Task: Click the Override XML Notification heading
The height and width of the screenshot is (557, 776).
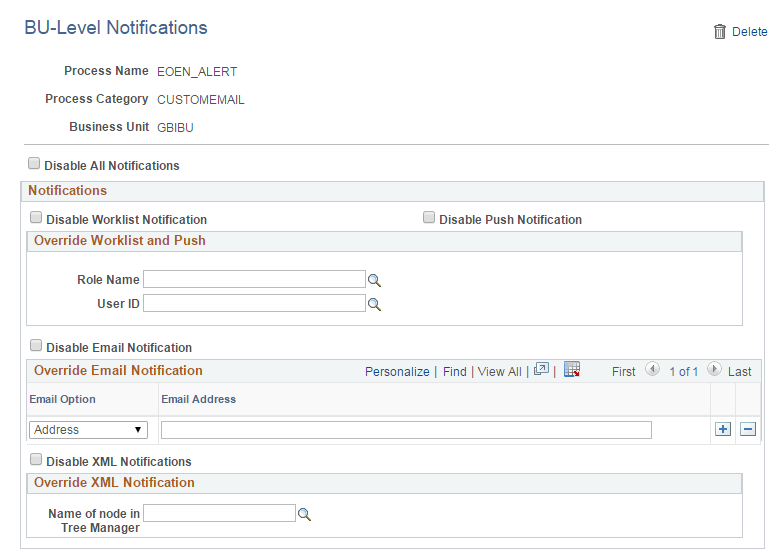Action: (x=114, y=482)
